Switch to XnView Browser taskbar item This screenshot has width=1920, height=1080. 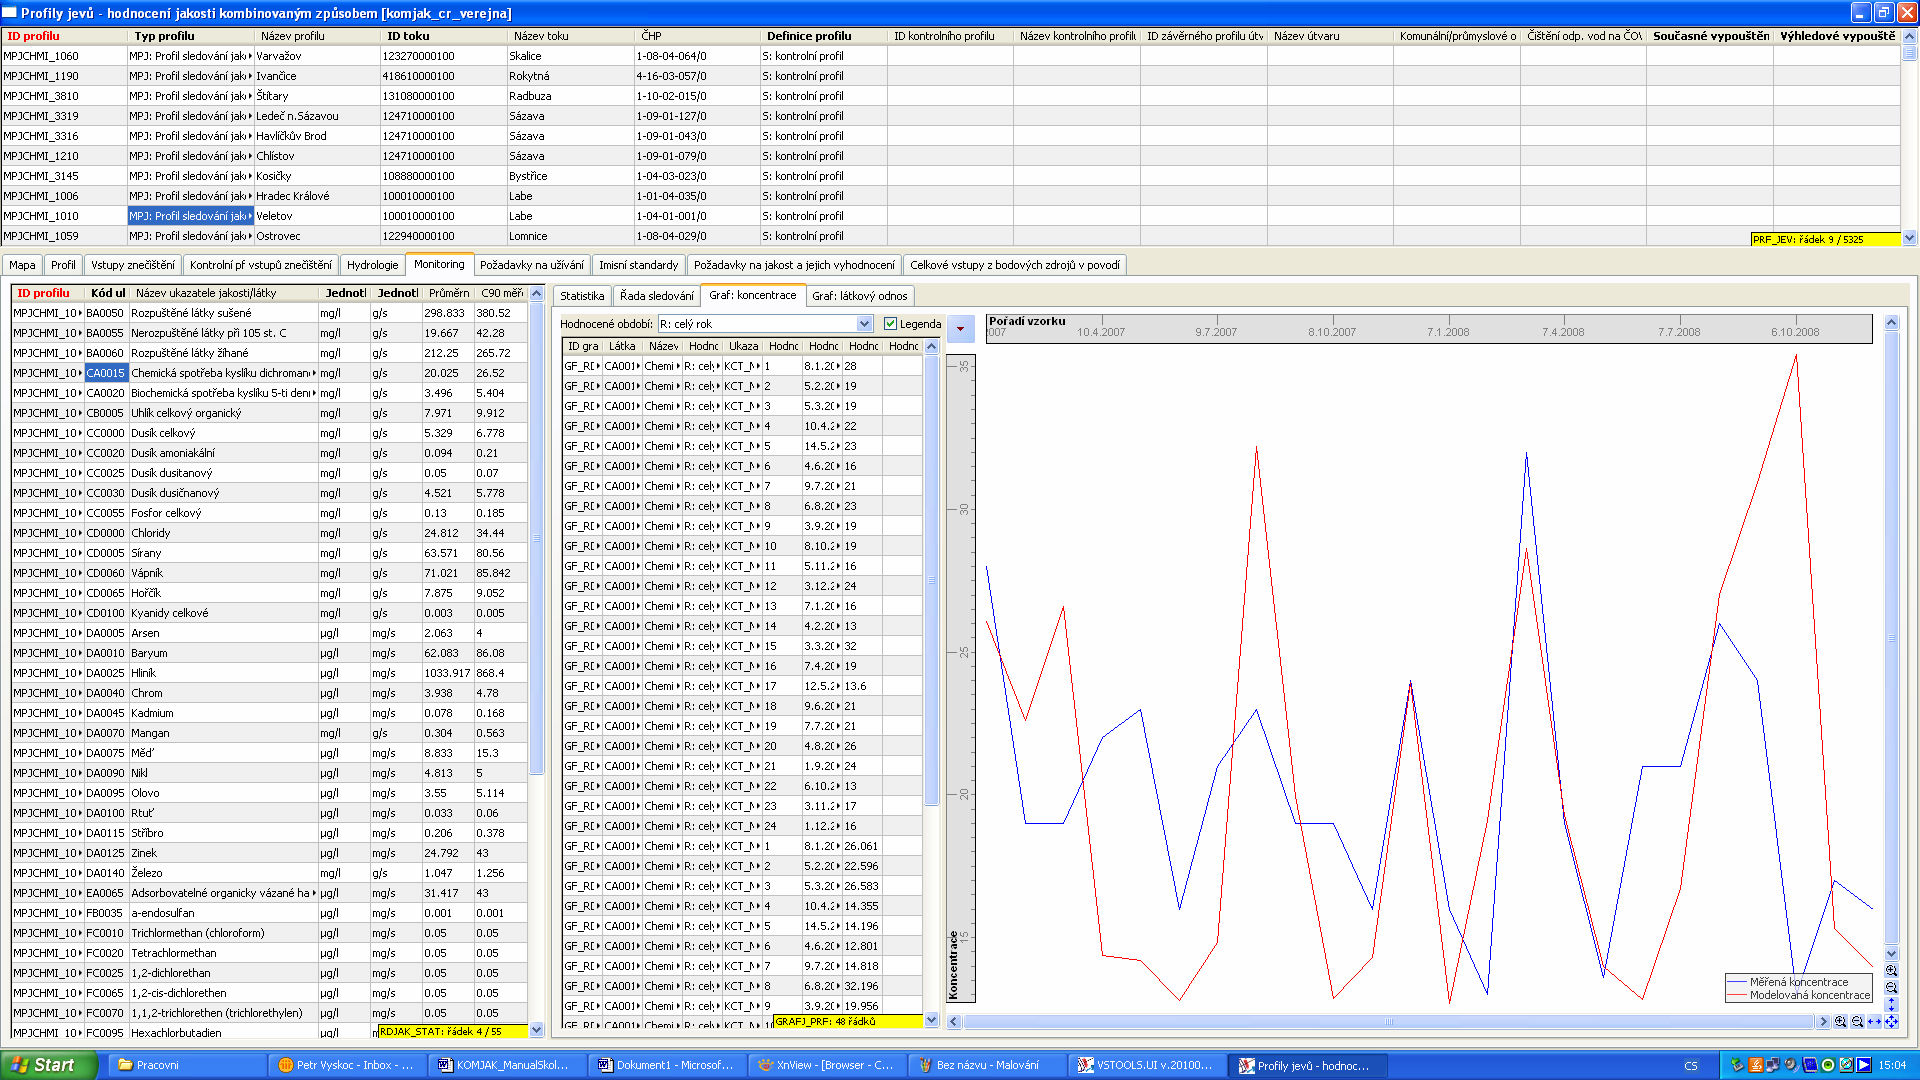coord(829,1065)
